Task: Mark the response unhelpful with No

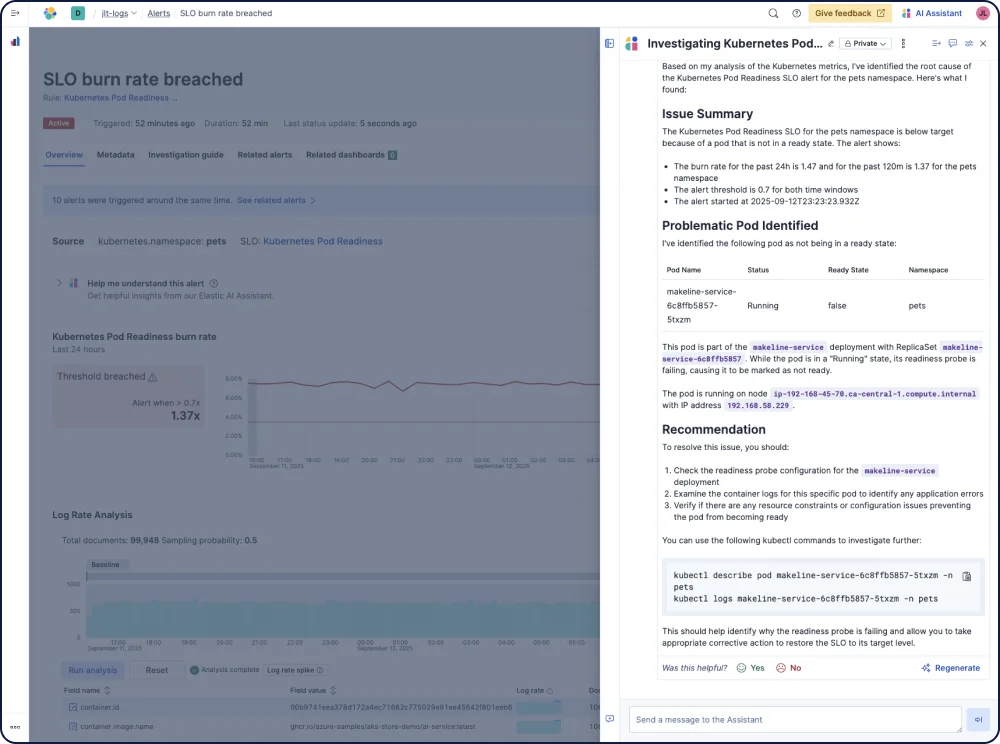Action: pyautogui.click(x=788, y=668)
